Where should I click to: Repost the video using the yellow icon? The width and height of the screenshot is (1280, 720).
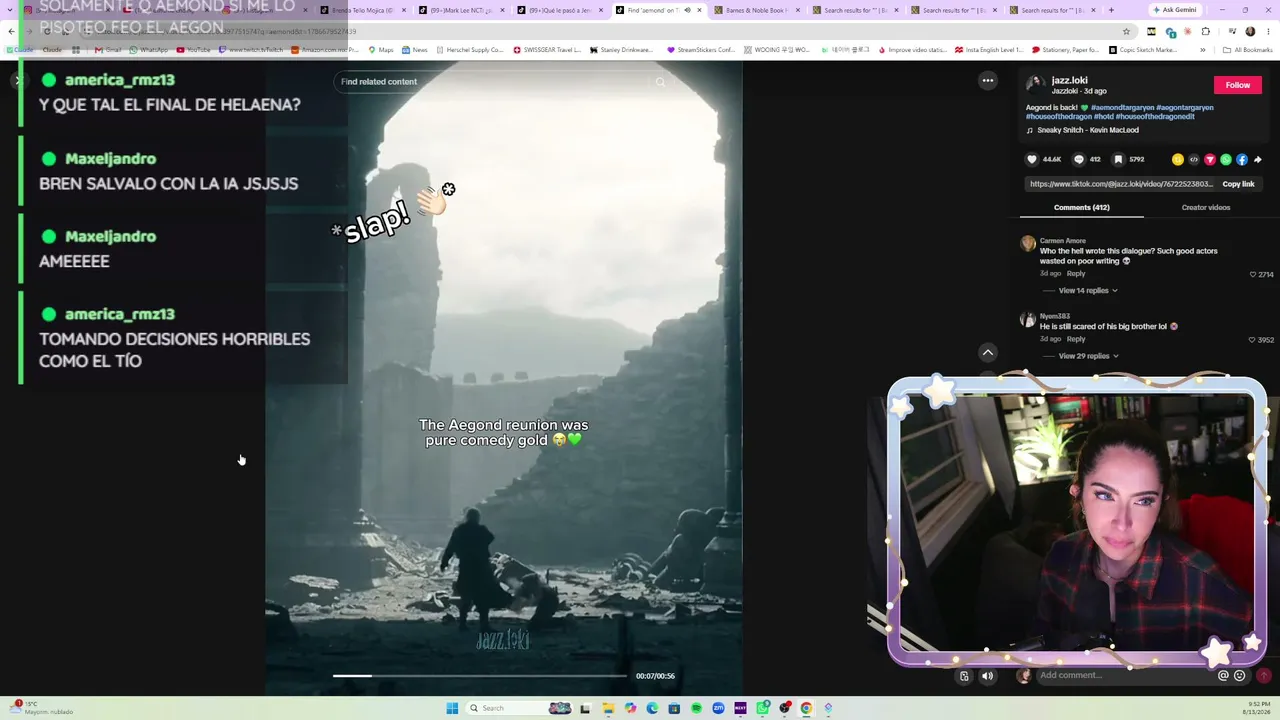(1178, 159)
